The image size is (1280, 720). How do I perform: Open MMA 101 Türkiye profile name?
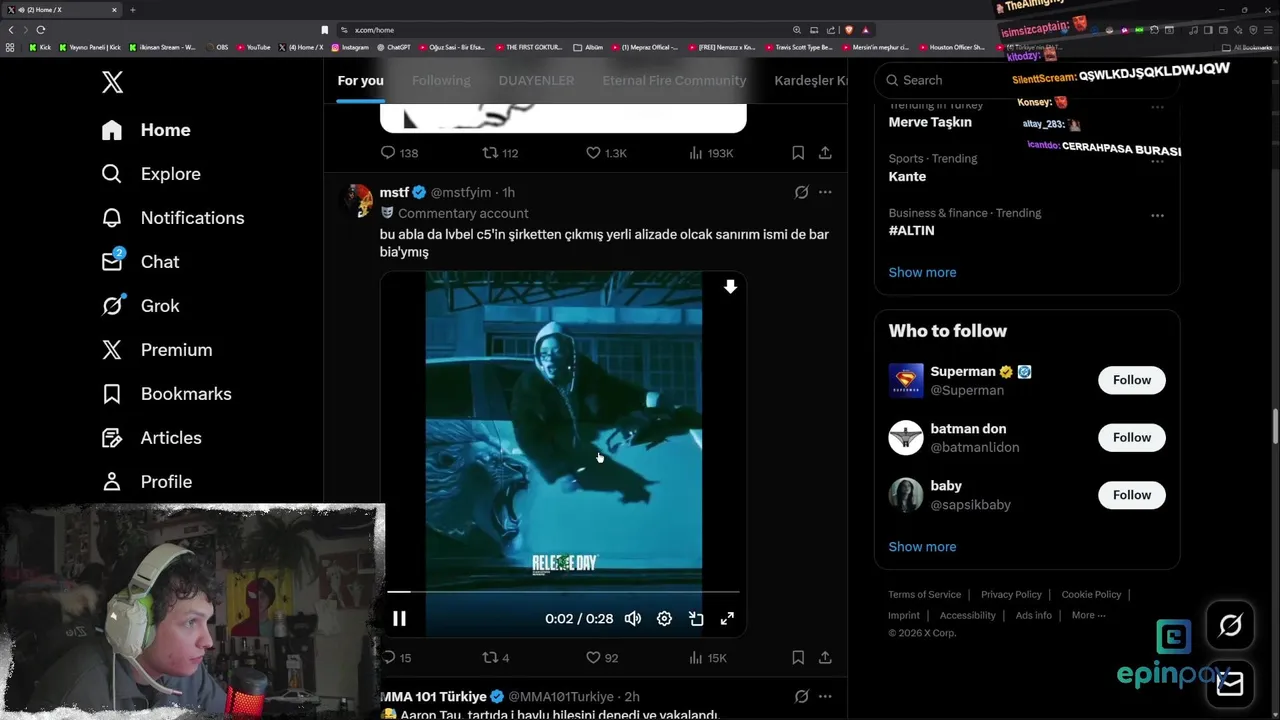pos(433,697)
